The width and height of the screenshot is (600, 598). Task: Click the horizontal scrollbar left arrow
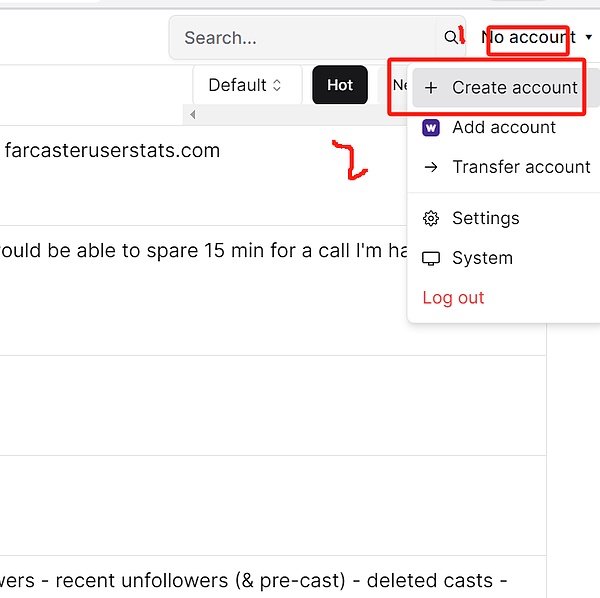pos(192,115)
